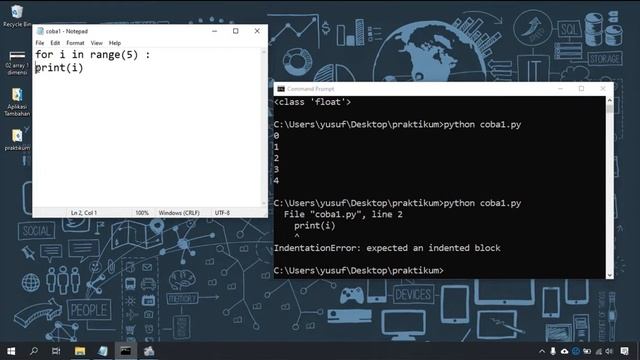Click the cloud icon in system tray
640x360 pixels.
(564, 351)
